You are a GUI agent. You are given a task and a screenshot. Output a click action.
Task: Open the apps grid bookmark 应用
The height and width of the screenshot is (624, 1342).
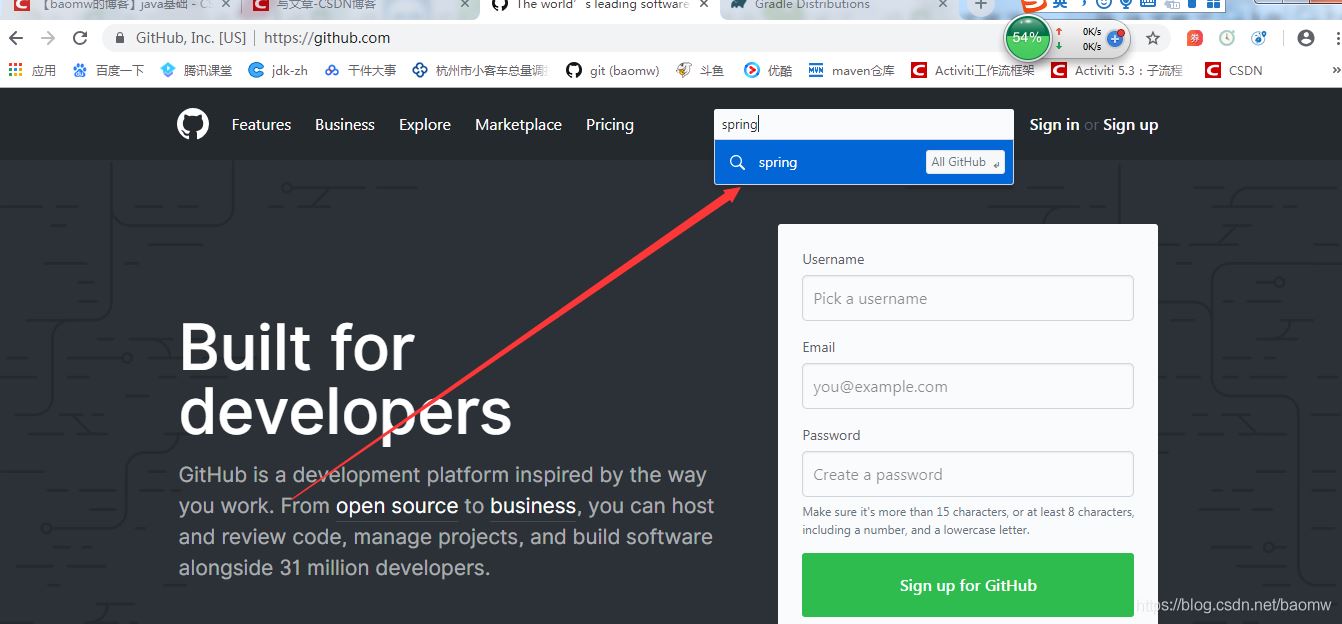coord(32,70)
